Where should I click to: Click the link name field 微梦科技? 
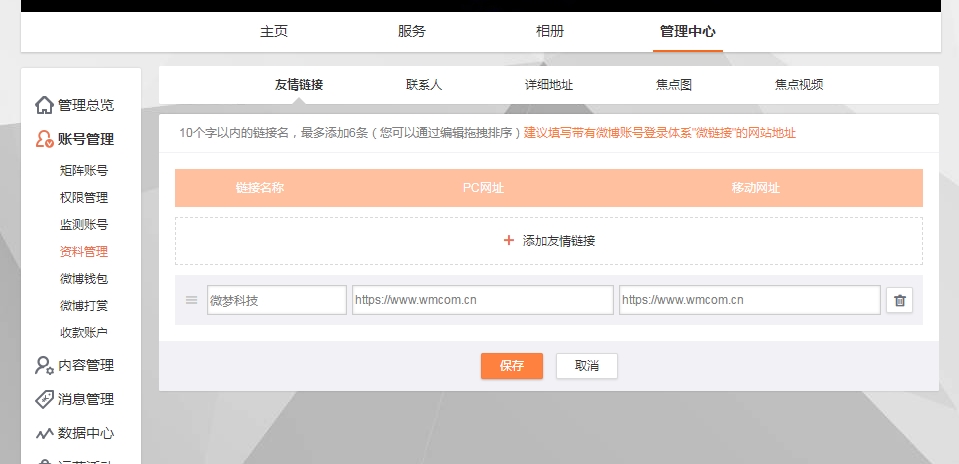tap(277, 300)
